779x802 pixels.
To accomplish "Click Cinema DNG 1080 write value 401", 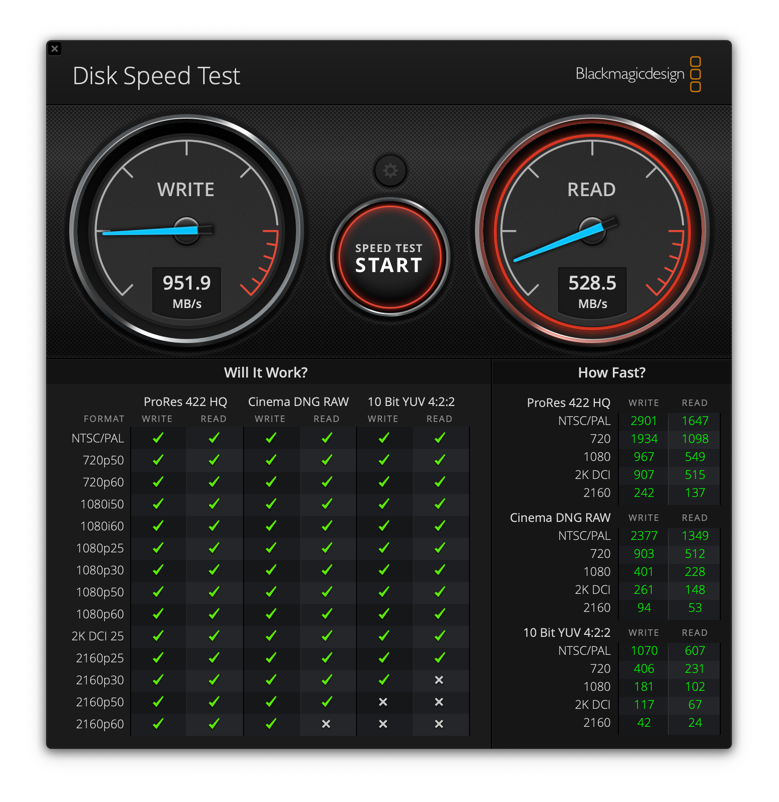I will (x=643, y=571).
